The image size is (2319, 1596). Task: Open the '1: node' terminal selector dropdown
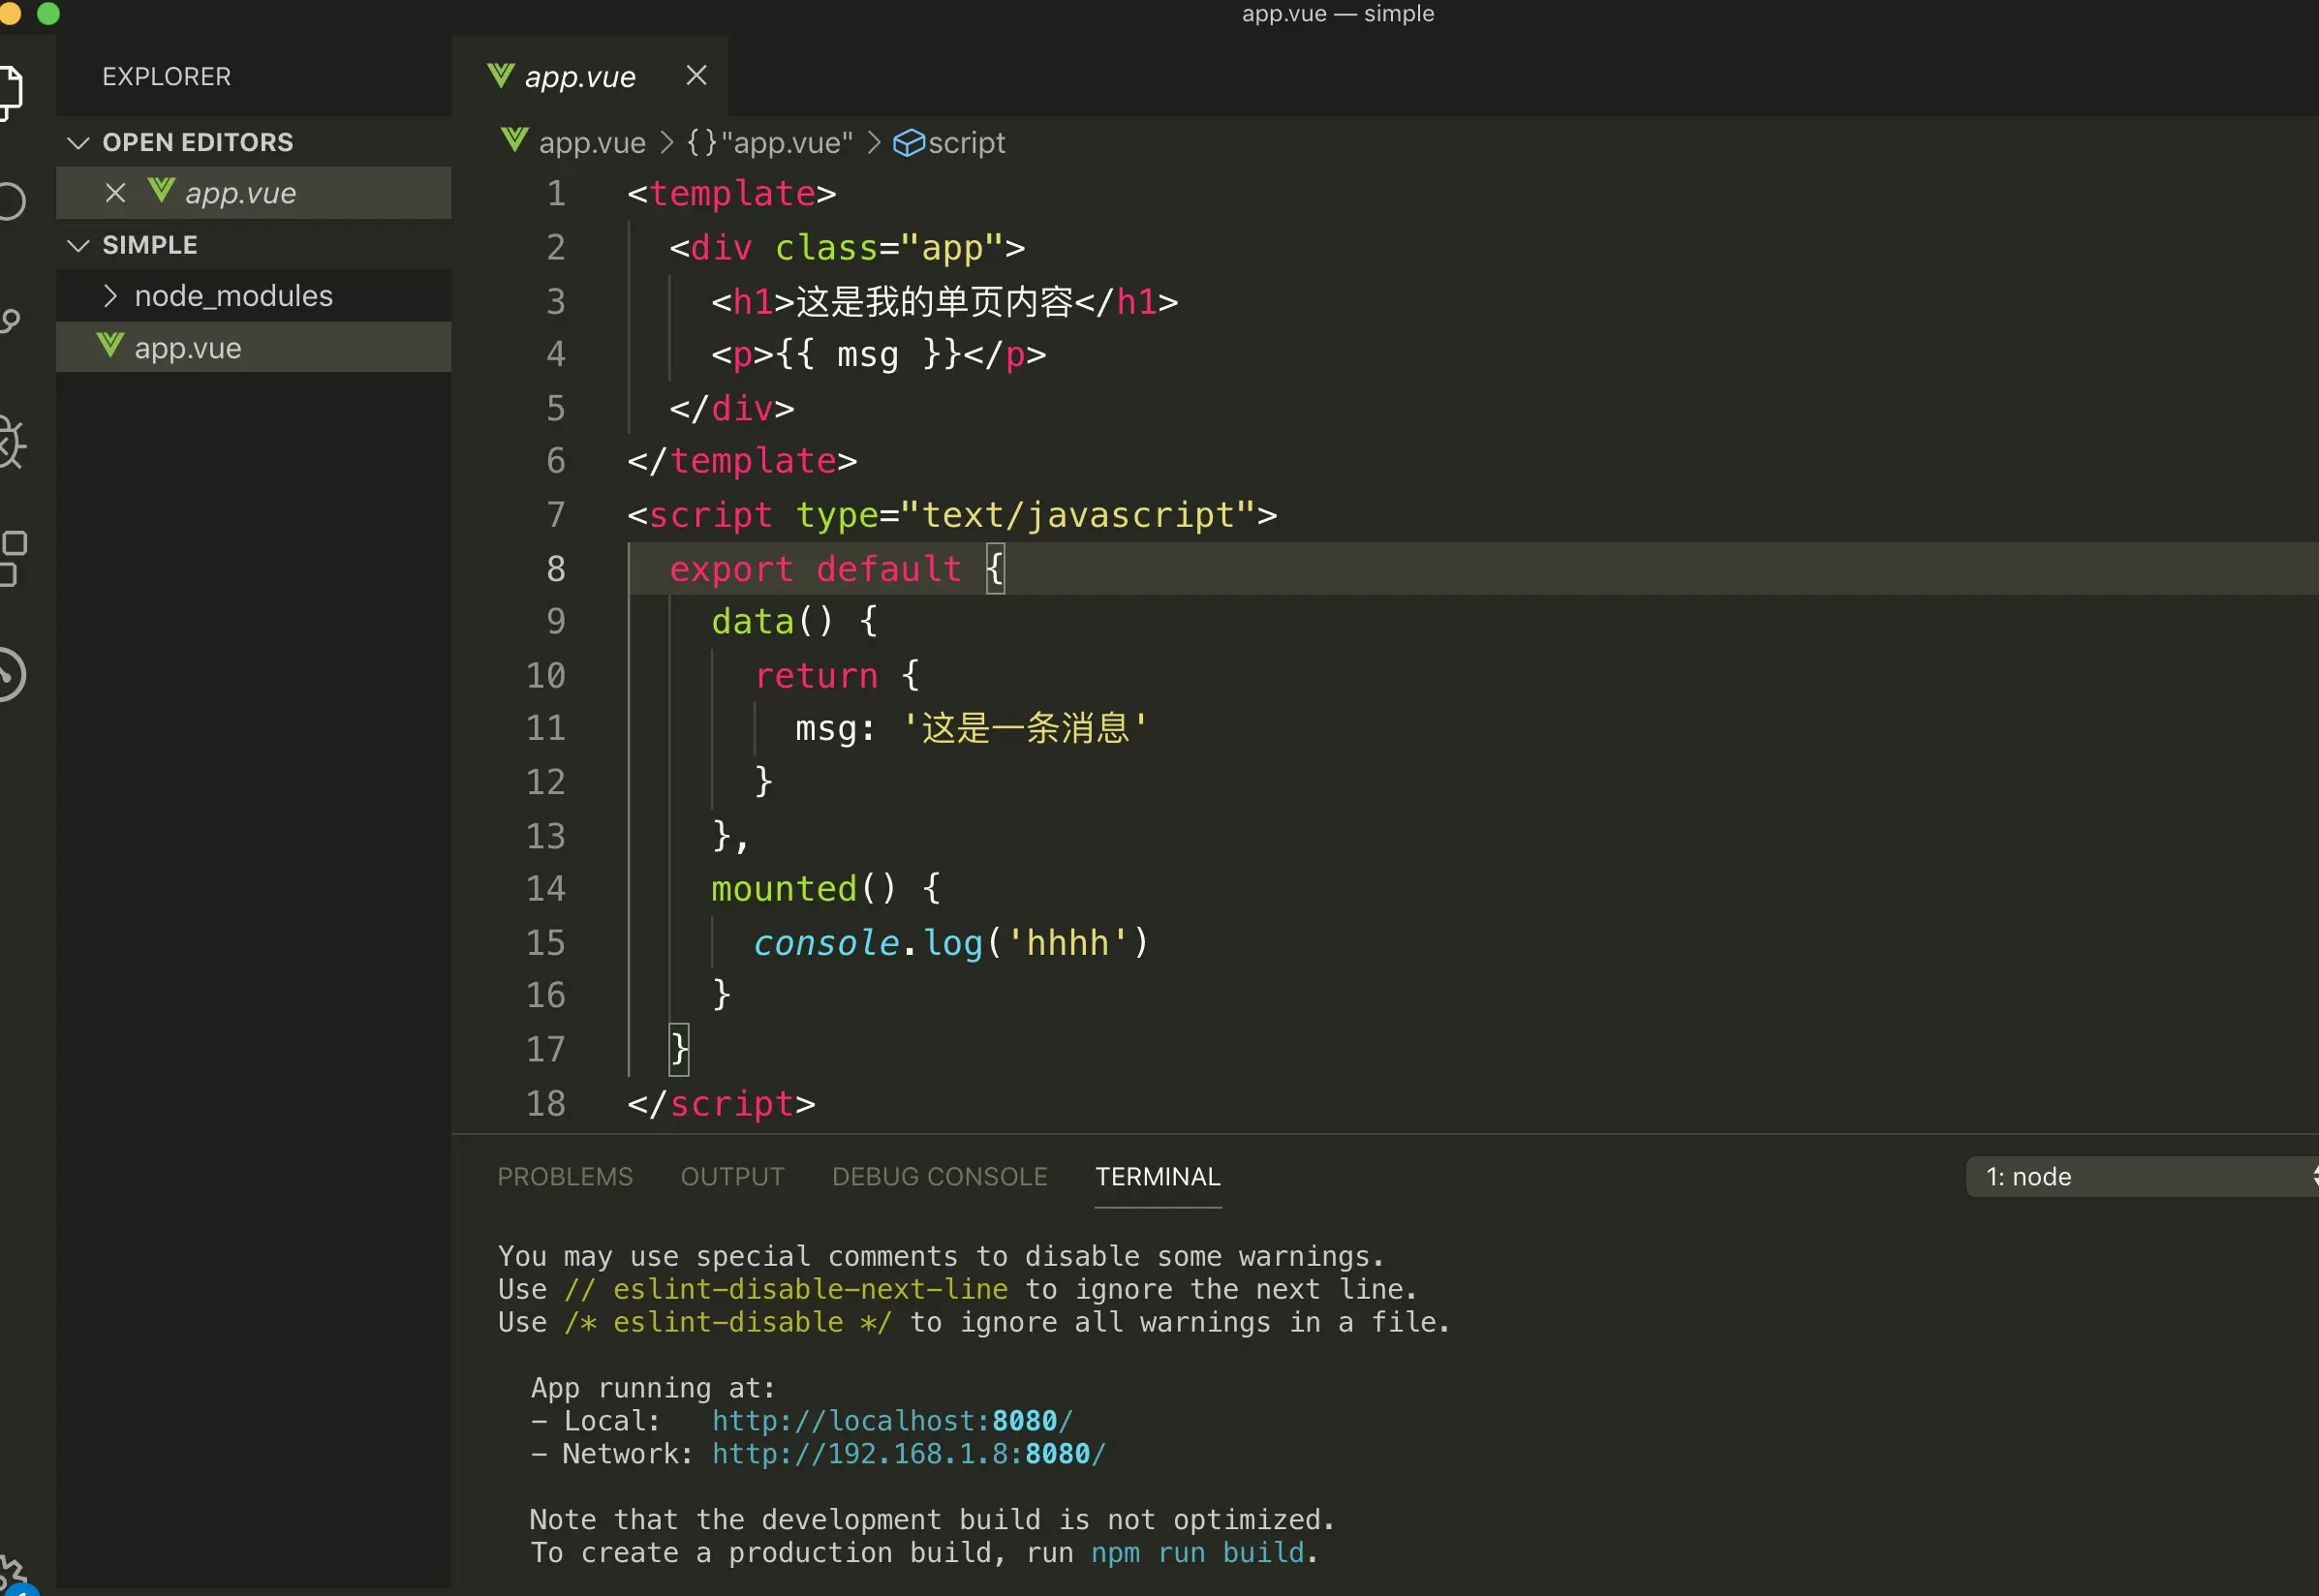click(x=2142, y=1177)
